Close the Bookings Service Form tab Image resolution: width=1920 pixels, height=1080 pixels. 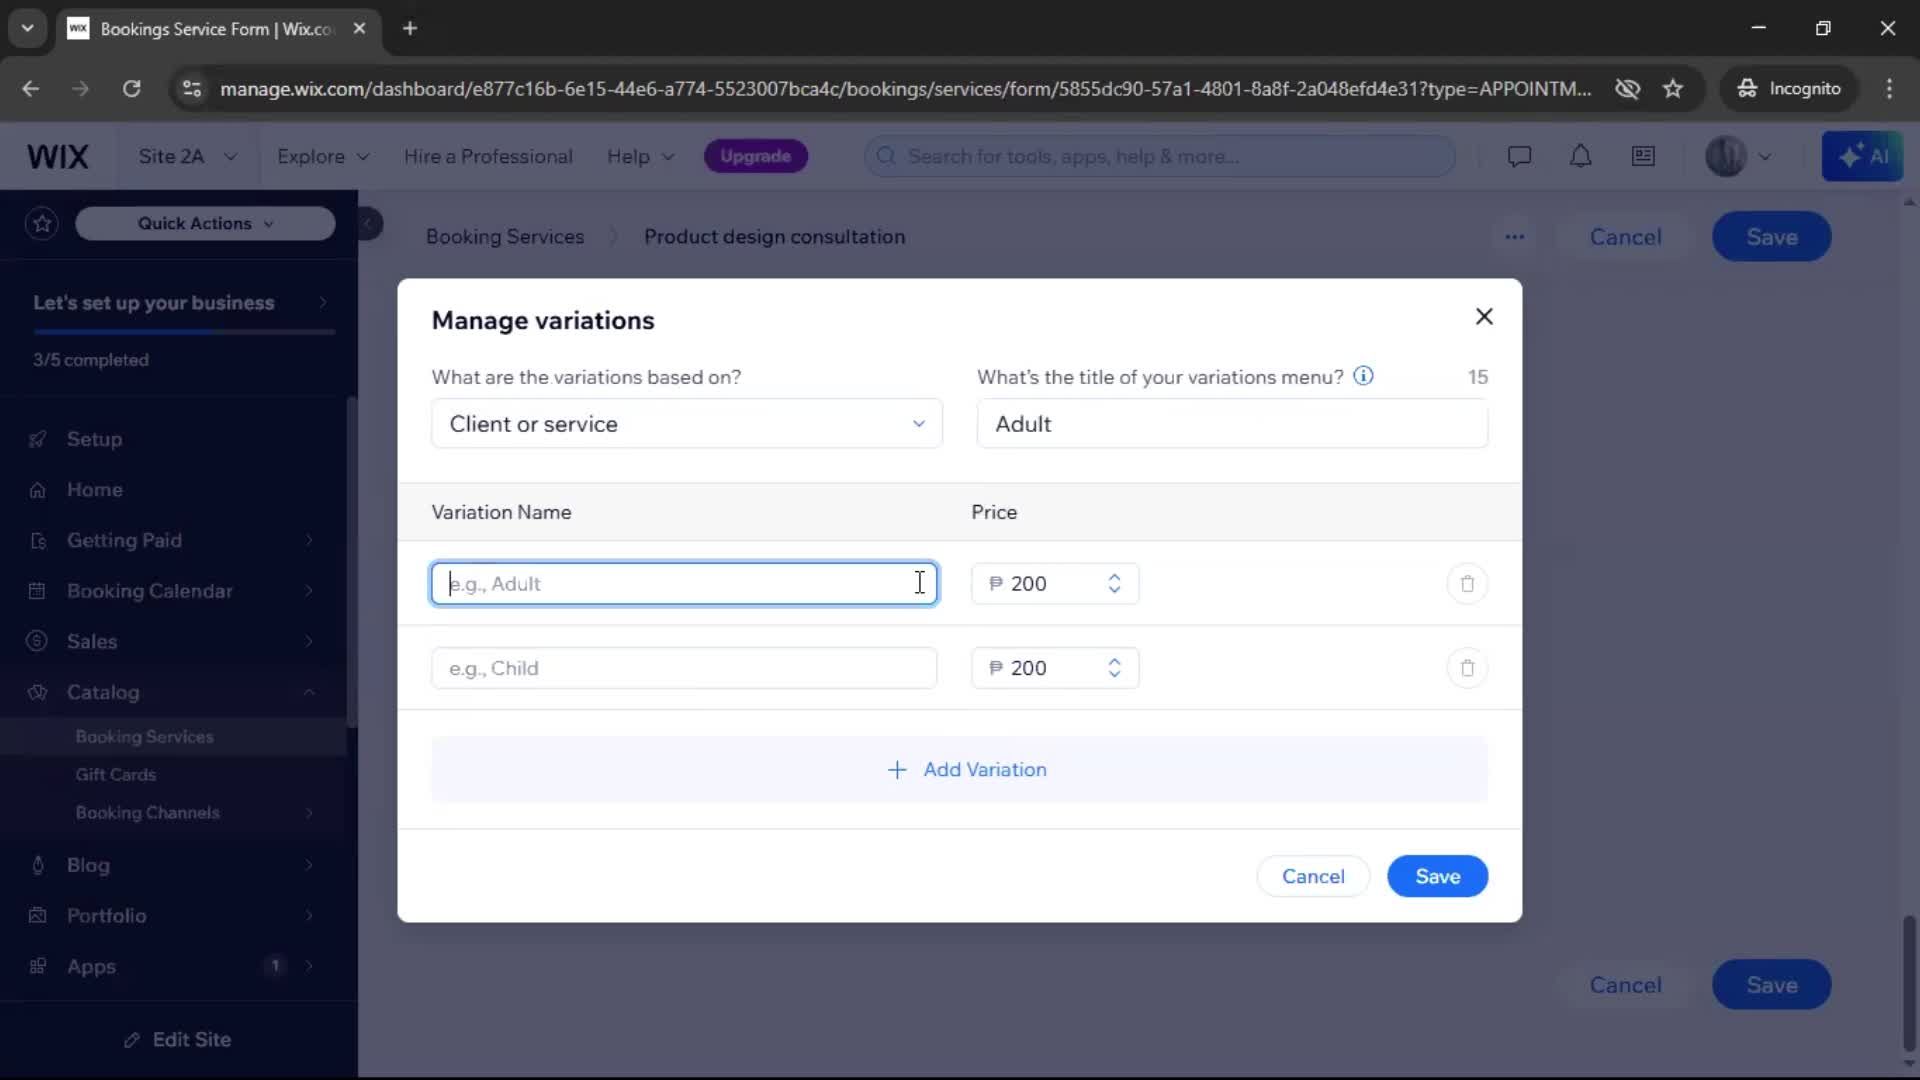(359, 29)
